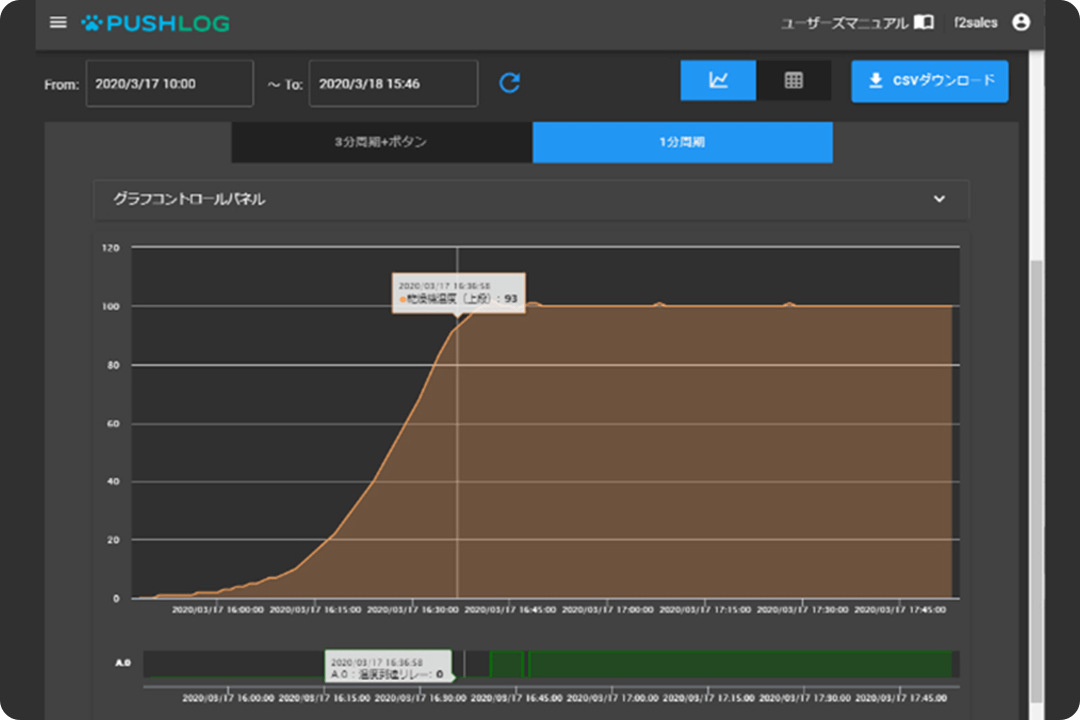Edit the From date field
This screenshot has height=720, width=1080.
(x=169, y=84)
